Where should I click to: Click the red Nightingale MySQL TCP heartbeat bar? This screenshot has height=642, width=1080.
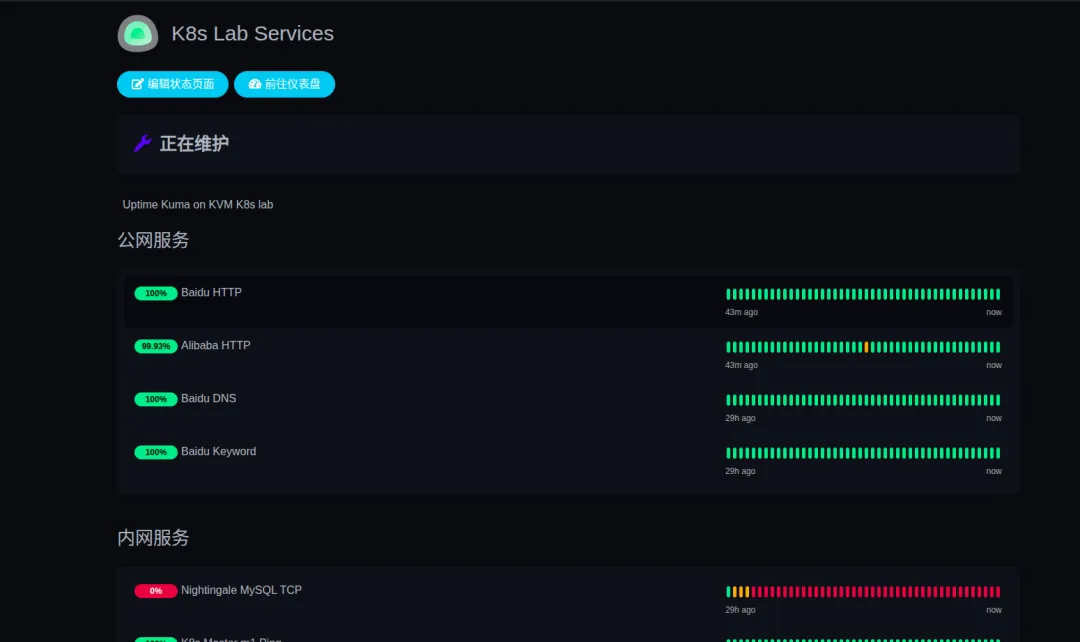click(x=863, y=592)
